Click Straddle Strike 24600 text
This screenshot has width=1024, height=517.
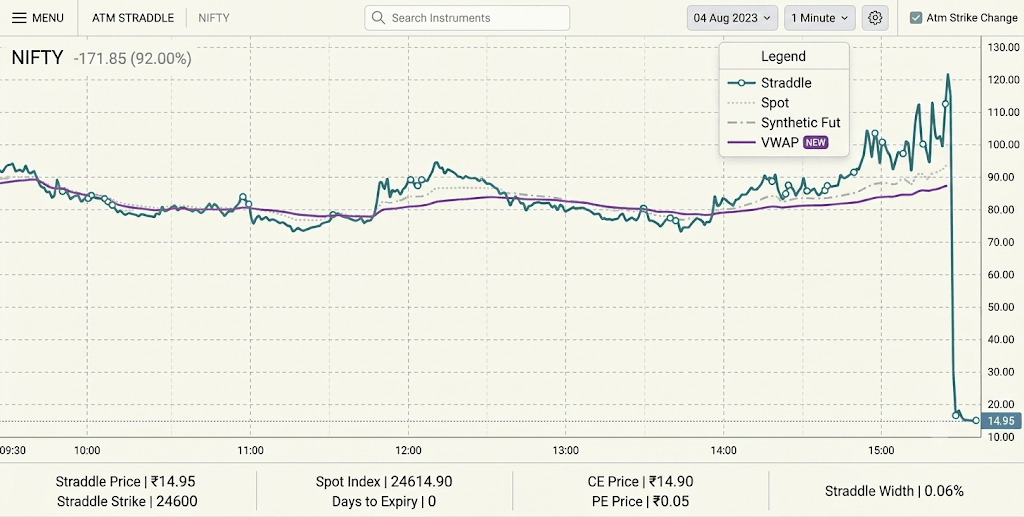[x=127, y=501]
